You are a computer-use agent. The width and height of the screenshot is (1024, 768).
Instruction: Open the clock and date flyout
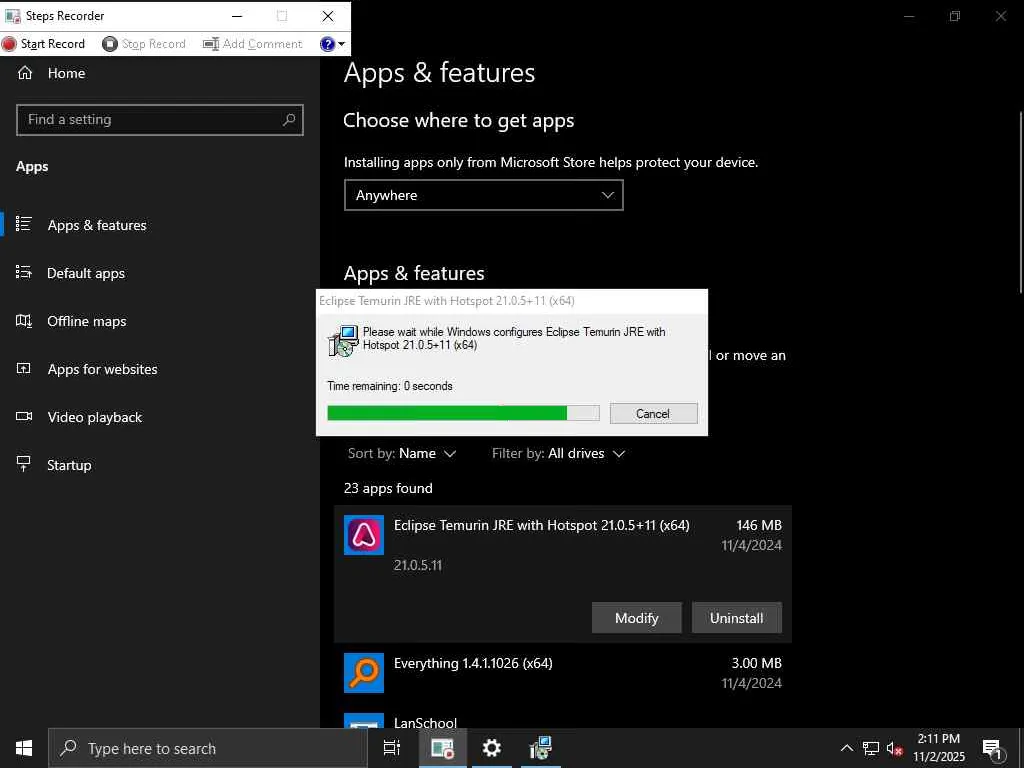(938, 748)
